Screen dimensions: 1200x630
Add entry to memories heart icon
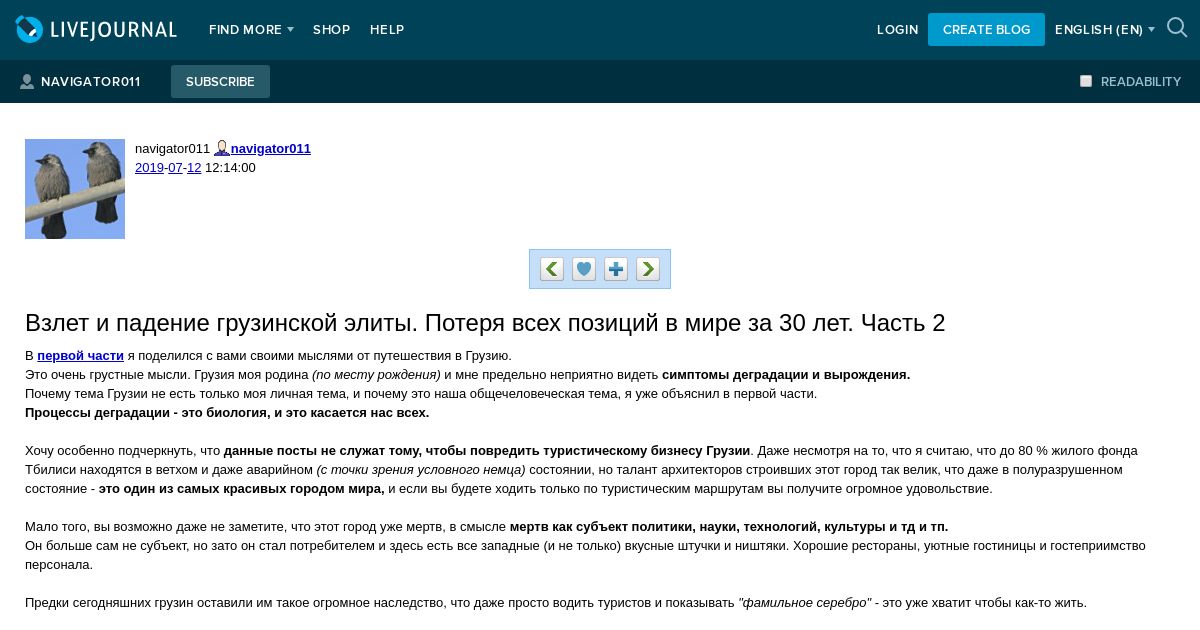tap(584, 269)
